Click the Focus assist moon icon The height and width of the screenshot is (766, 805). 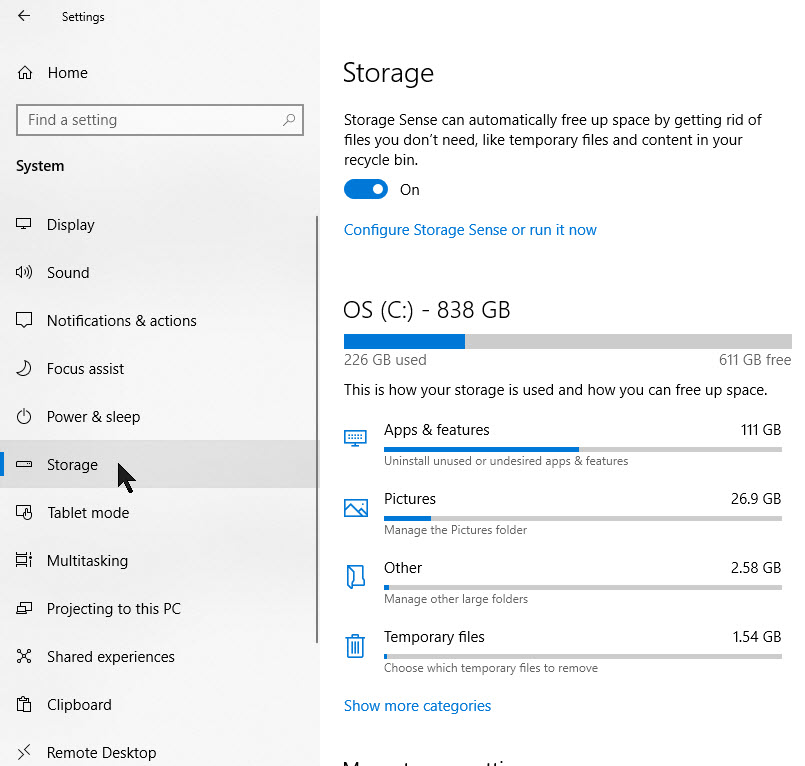(25, 369)
